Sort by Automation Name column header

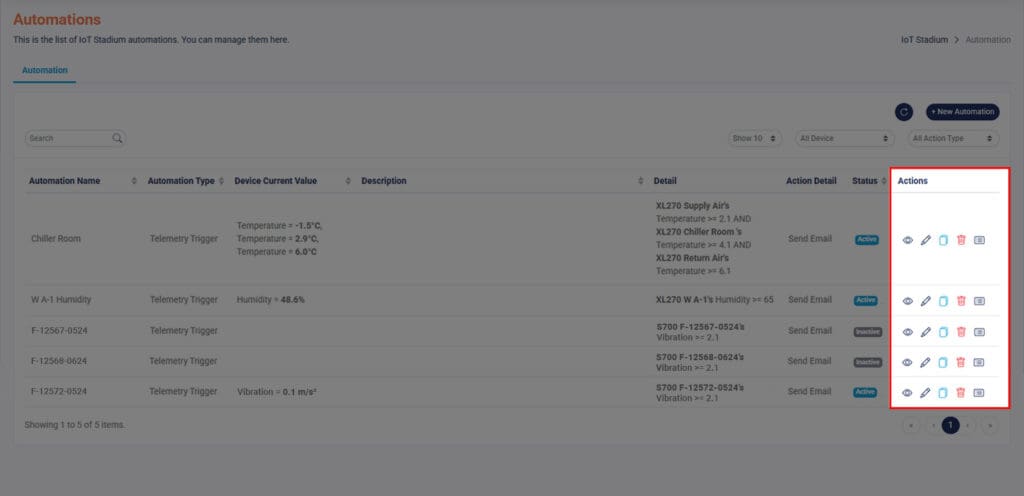tap(65, 181)
